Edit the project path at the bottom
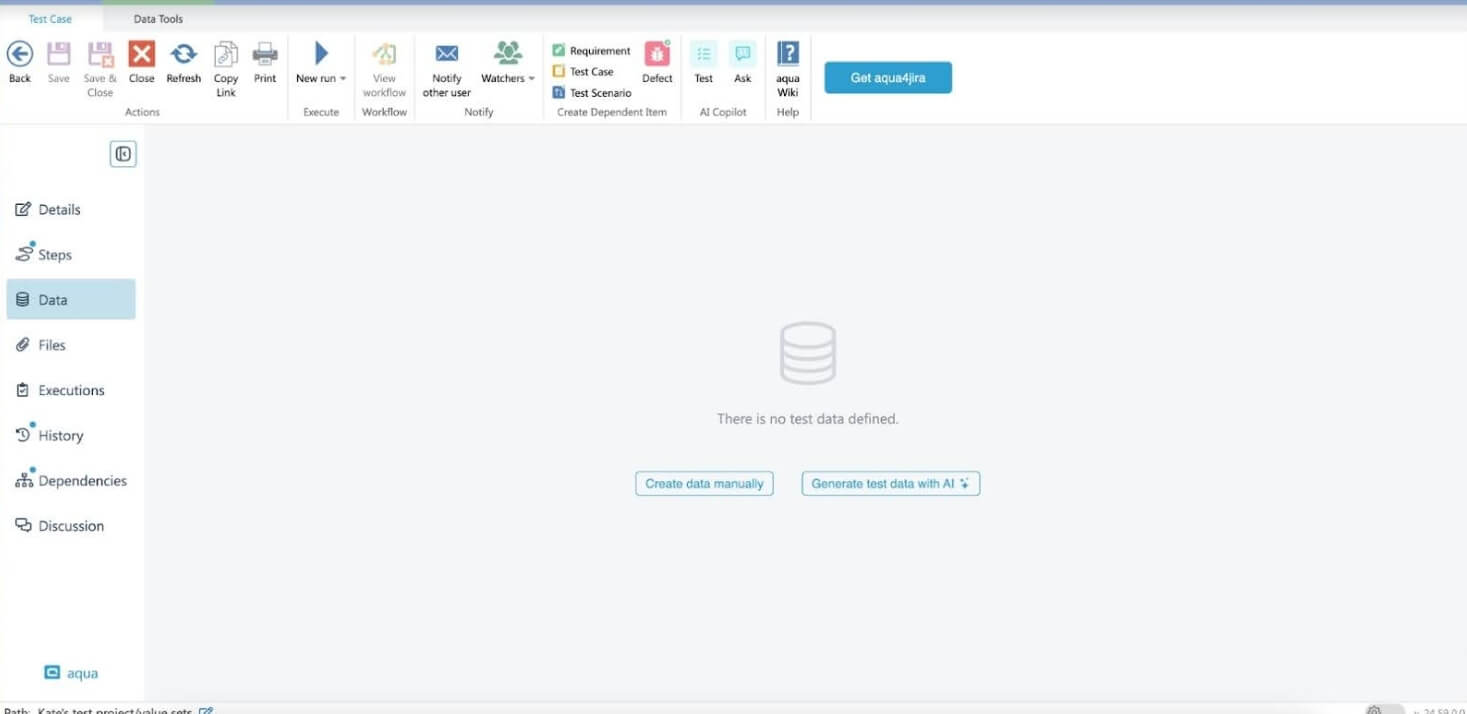This screenshot has width=1467, height=714. point(206,709)
